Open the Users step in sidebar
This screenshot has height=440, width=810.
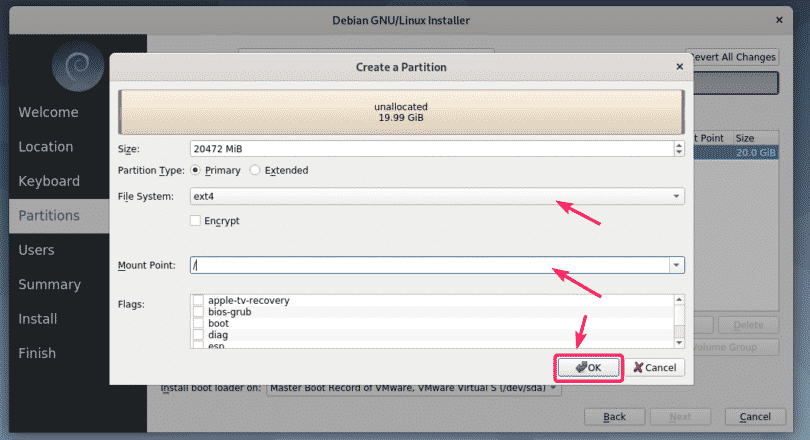click(36, 250)
